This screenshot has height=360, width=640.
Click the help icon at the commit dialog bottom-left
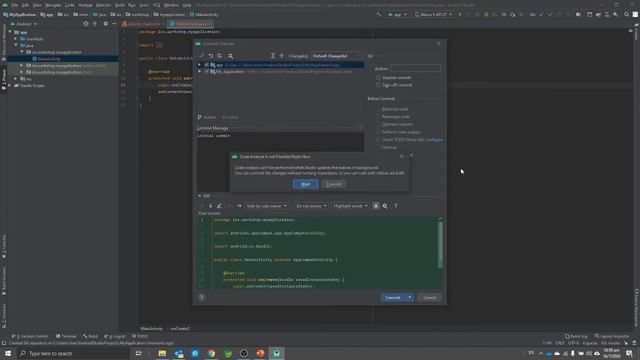[x=202, y=298]
